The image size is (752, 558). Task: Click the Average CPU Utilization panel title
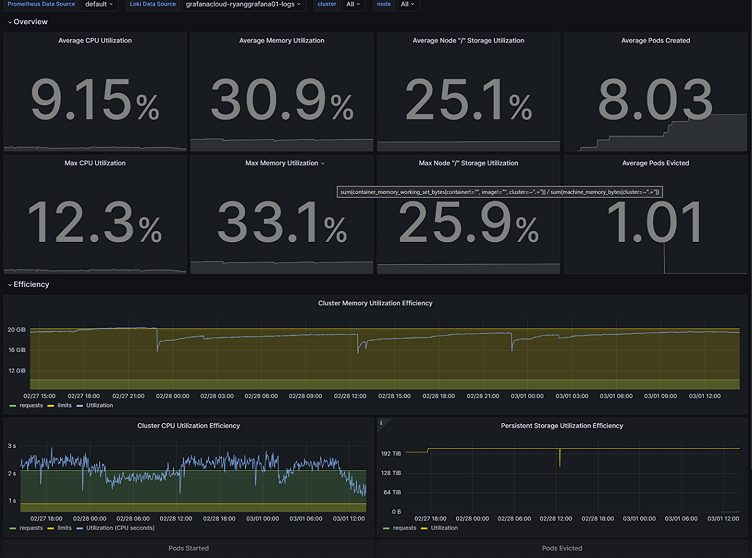(x=96, y=41)
